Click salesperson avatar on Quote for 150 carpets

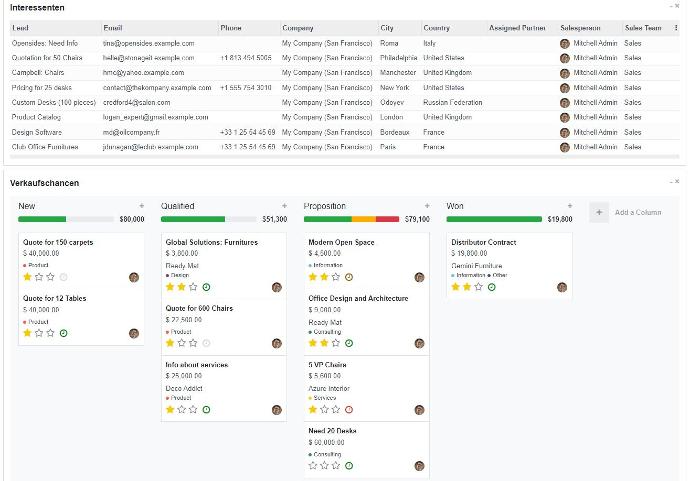coord(134,277)
